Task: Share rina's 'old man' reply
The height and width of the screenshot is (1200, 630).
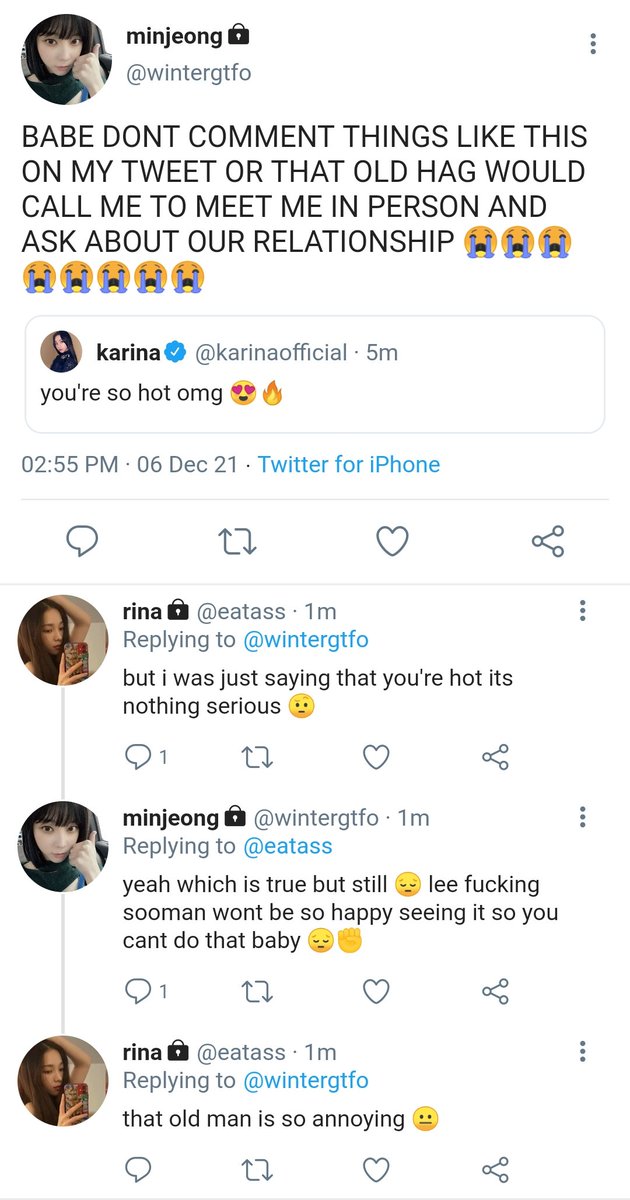Action: click(x=494, y=1168)
